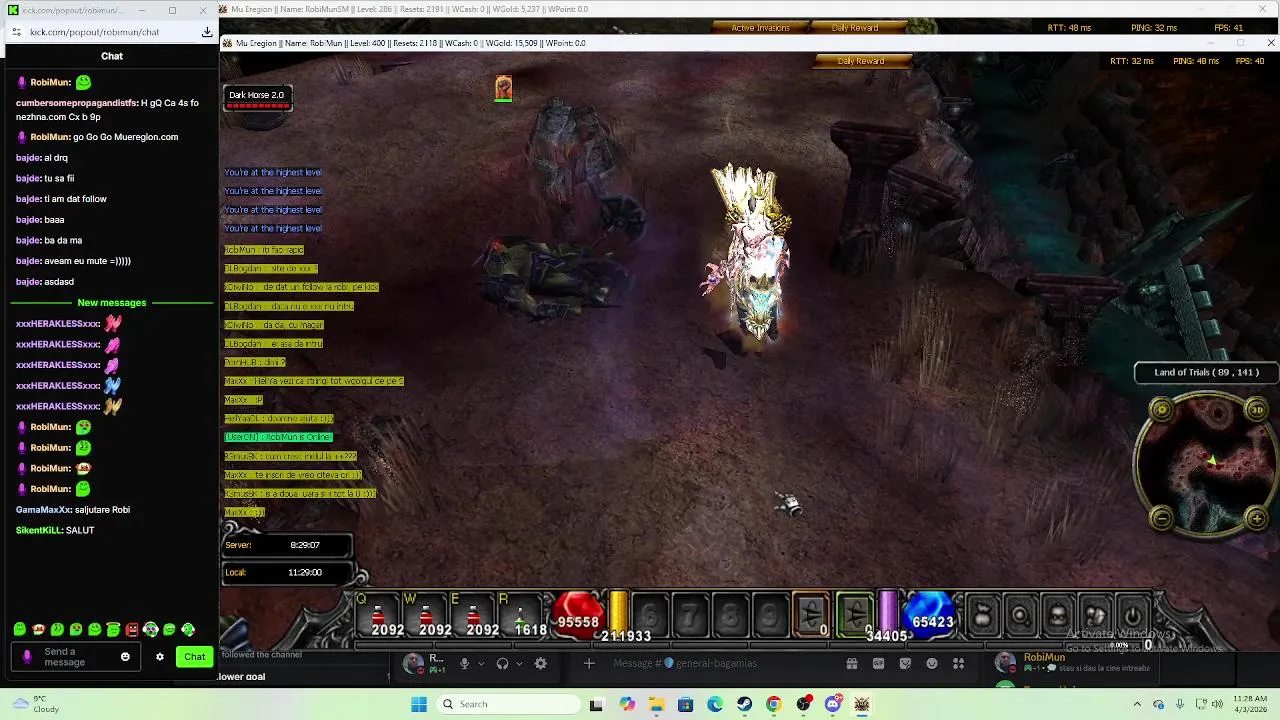Open chat settings gear in Kick popout

(159, 657)
